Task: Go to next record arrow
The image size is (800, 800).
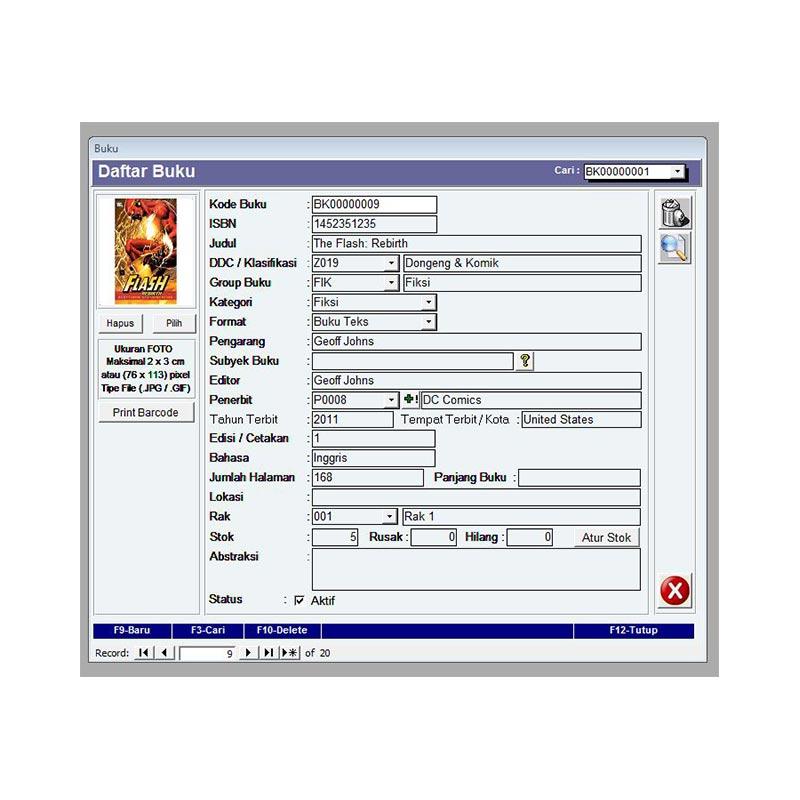Action: [248, 653]
